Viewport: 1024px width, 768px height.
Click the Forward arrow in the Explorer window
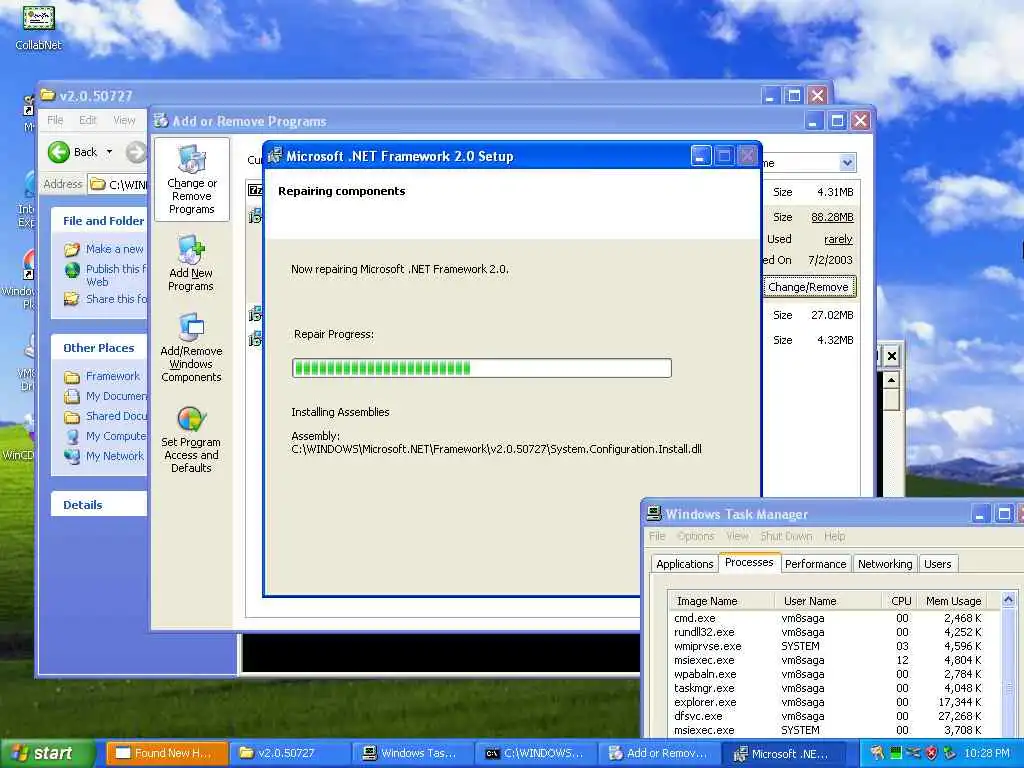(x=136, y=152)
